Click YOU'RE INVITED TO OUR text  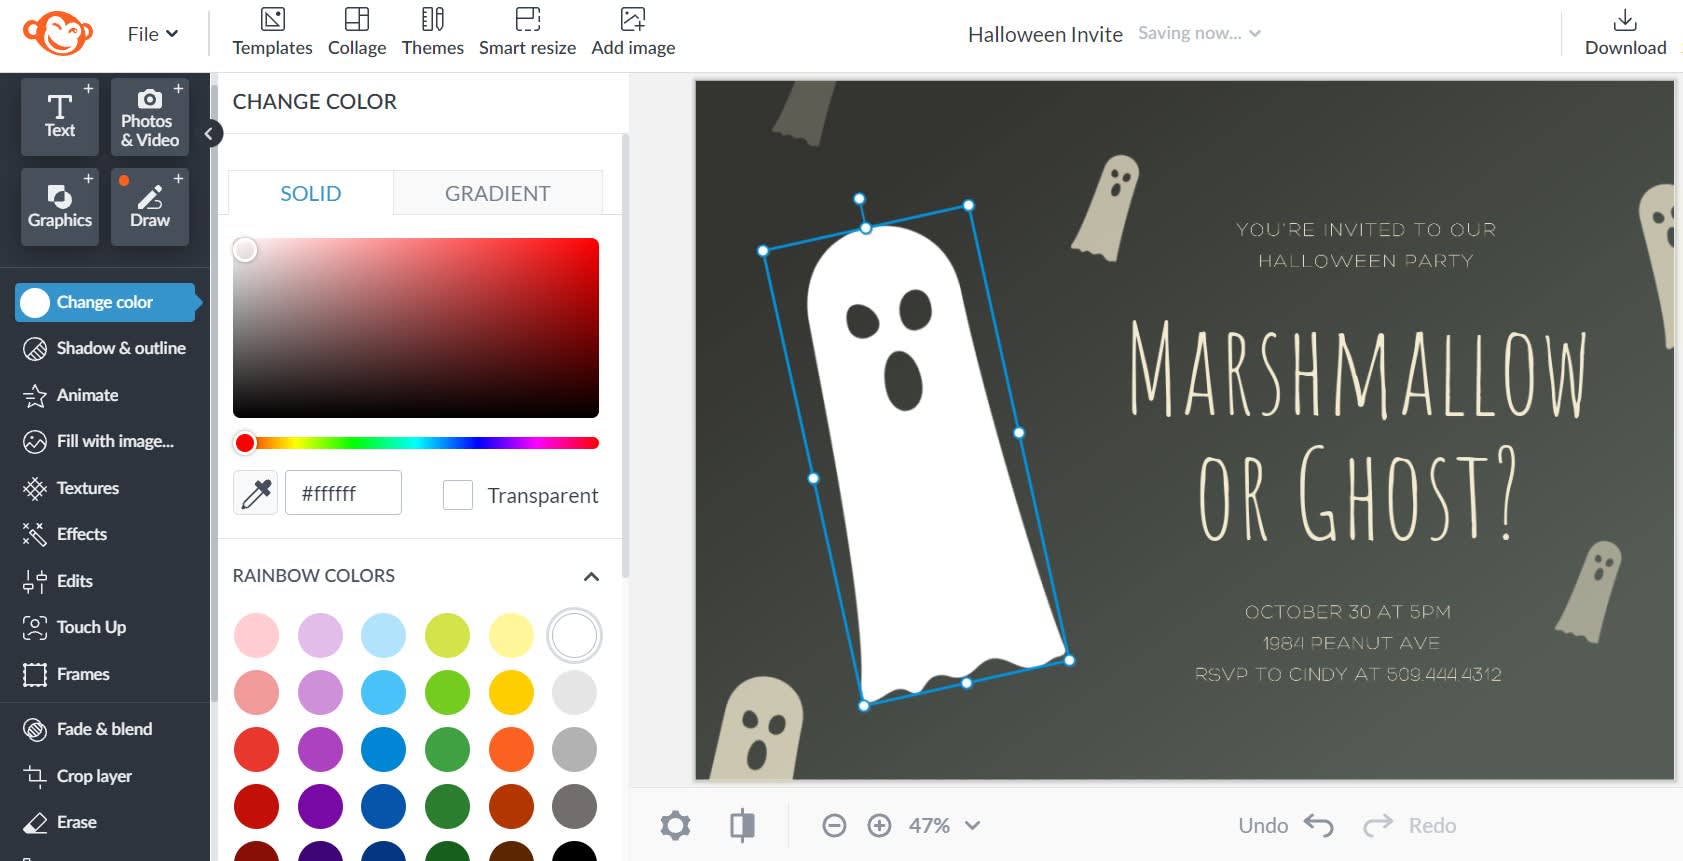pyautogui.click(x=1366, y=230)
